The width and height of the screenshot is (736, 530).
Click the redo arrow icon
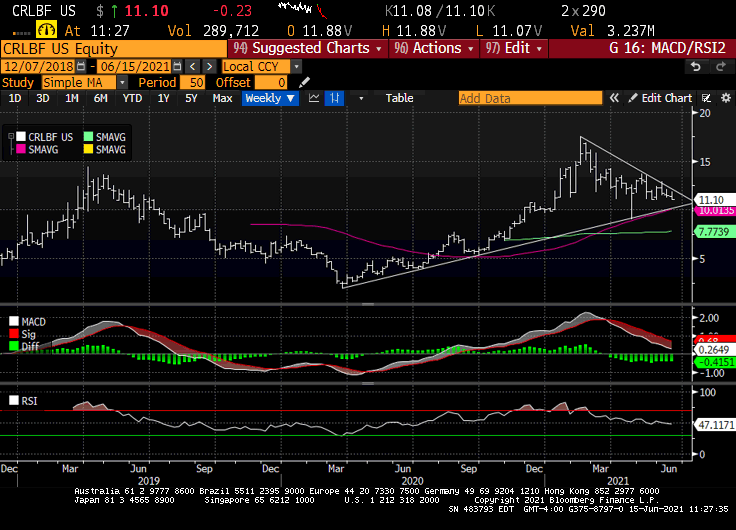(x=721, y=67)
